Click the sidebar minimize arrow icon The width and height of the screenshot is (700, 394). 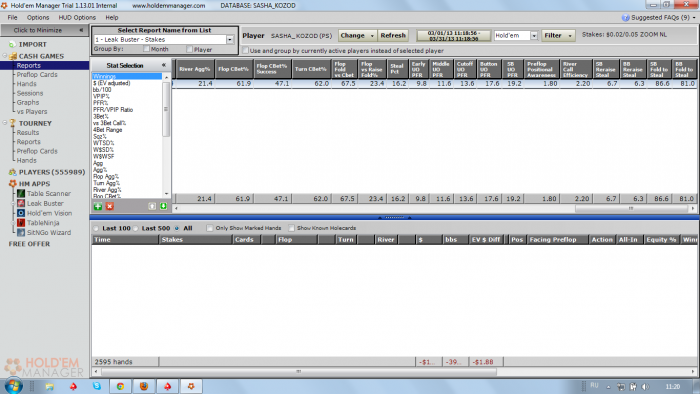tap(81, 30)
